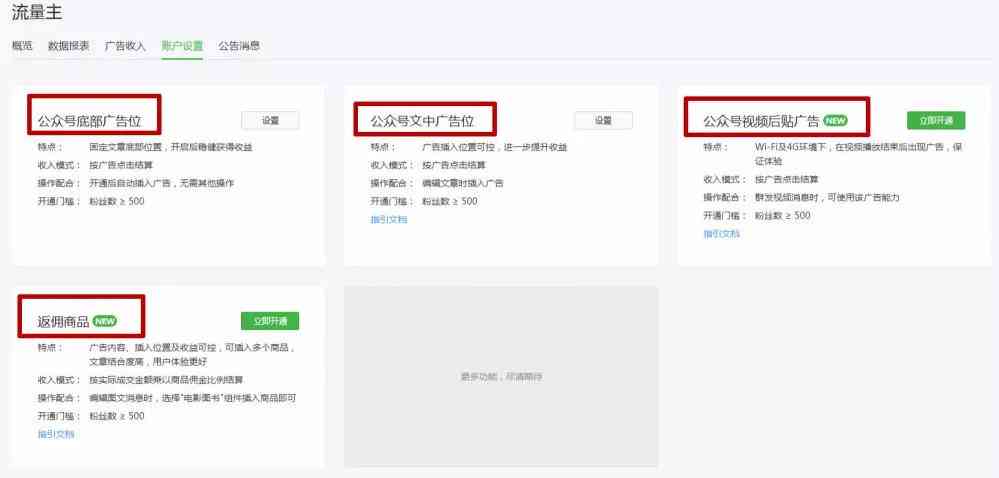
Task: Click 按广告点击结算 in 公众号文中广告位 card
Action: click(x=454, y=165)
